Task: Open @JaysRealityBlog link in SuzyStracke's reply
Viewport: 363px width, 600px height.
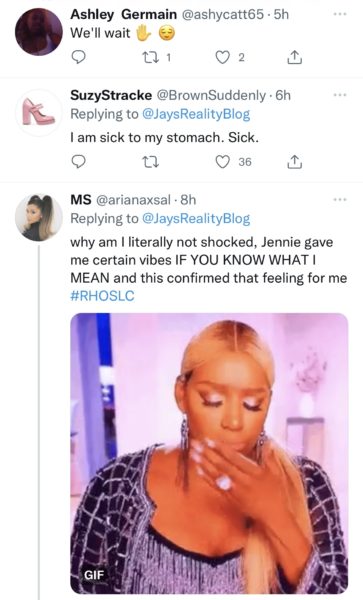Action: coord(196,114)
